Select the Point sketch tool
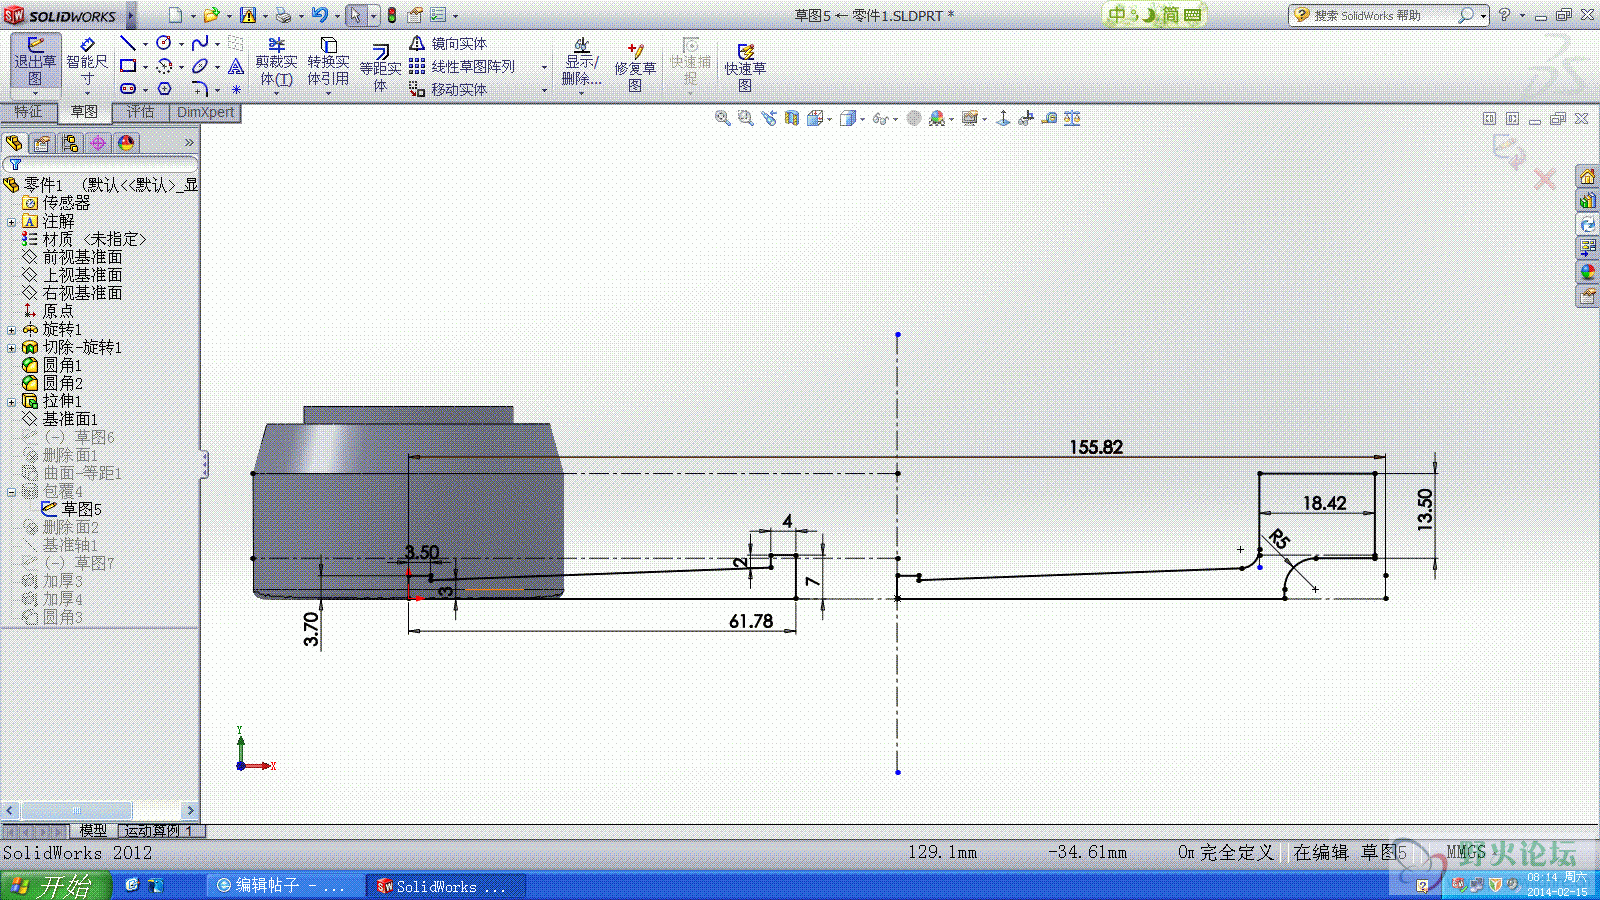The width and height of the screenshot is (1600, 900). tap(236, 89)
